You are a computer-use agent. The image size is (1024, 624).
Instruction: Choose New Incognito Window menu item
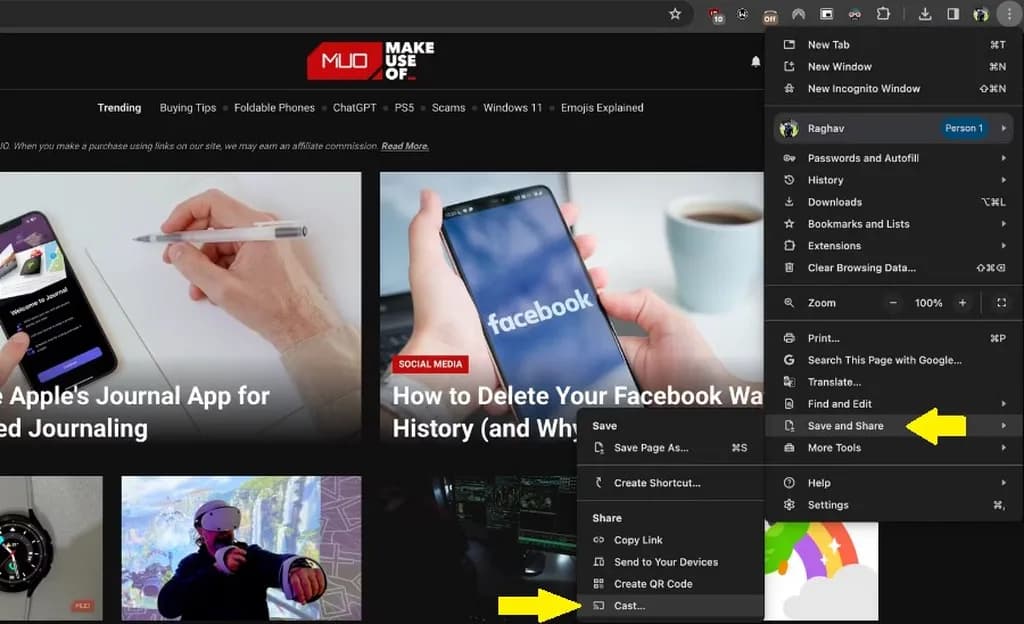863,89
